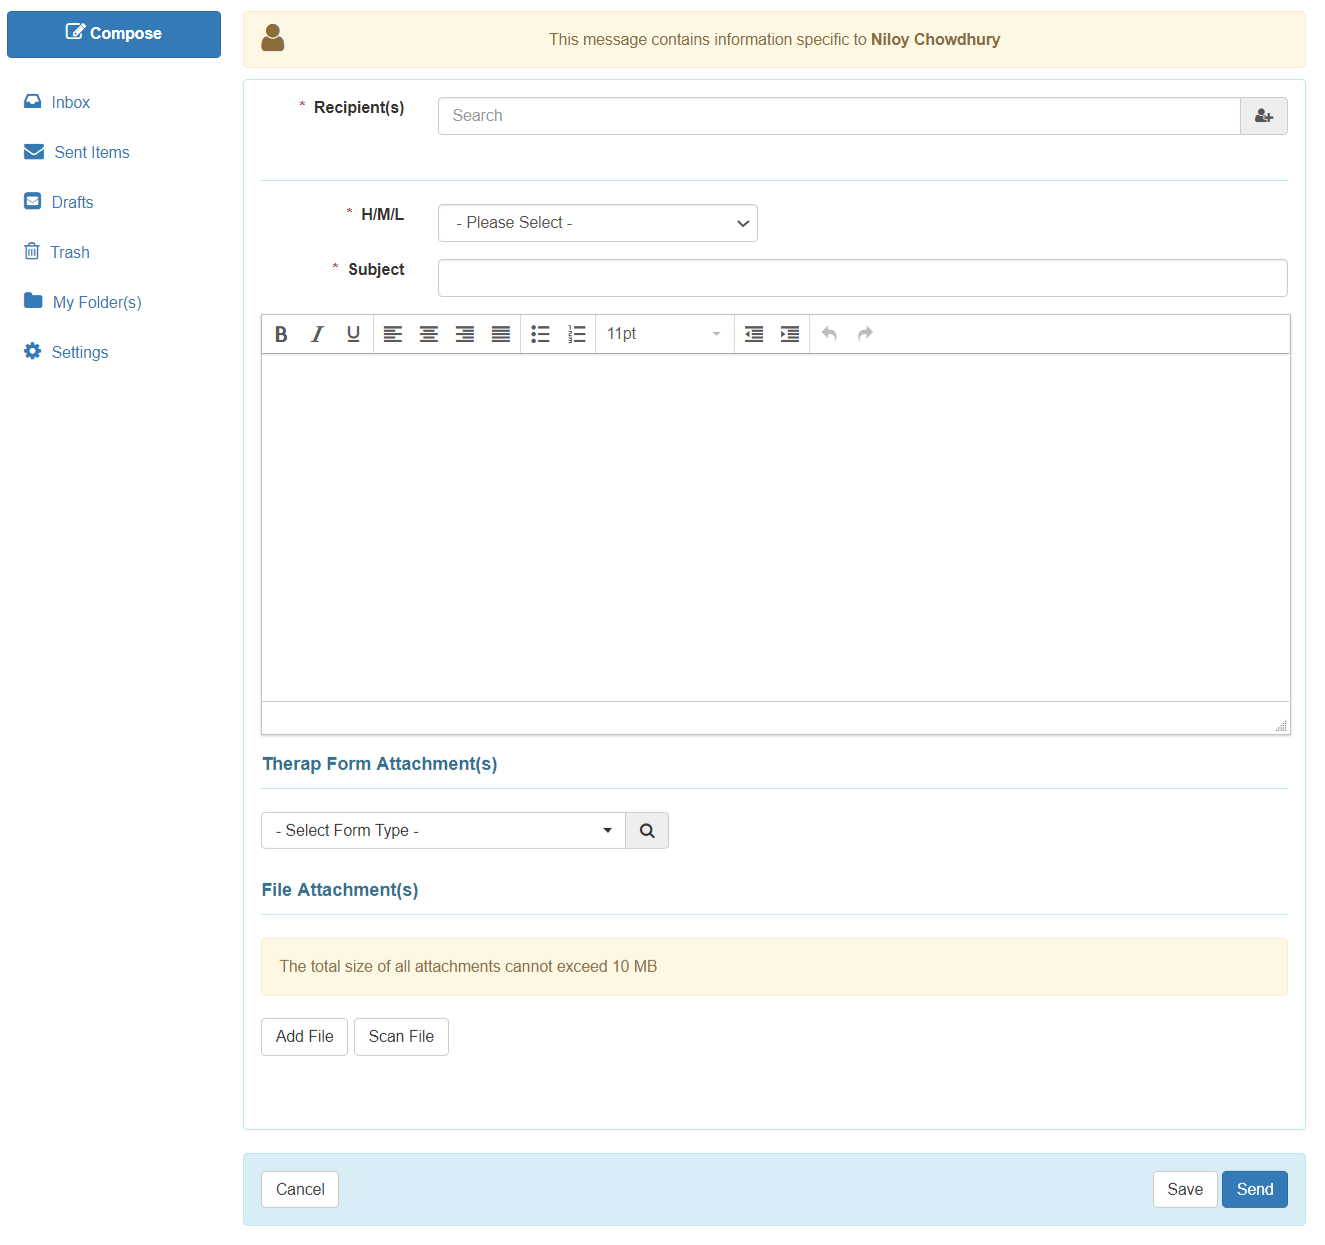Center align the message text
The height and width of the screenshot is (1245, 1325).
pyautogui.click(x=429, y=334)
